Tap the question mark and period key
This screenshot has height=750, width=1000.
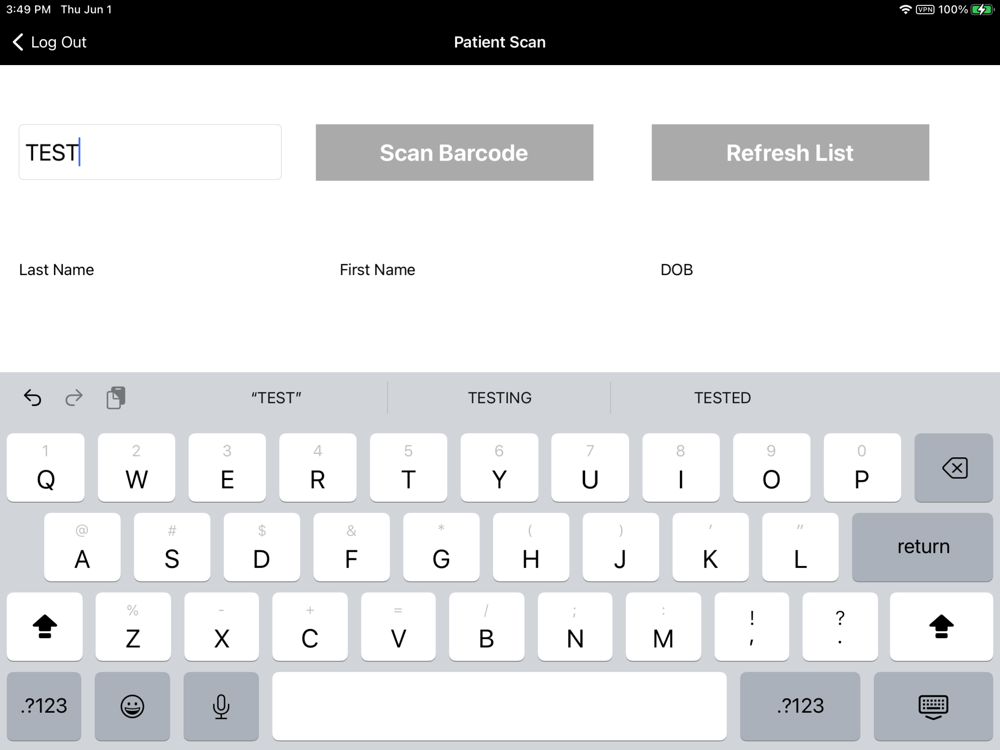click(x=840, y=626)
